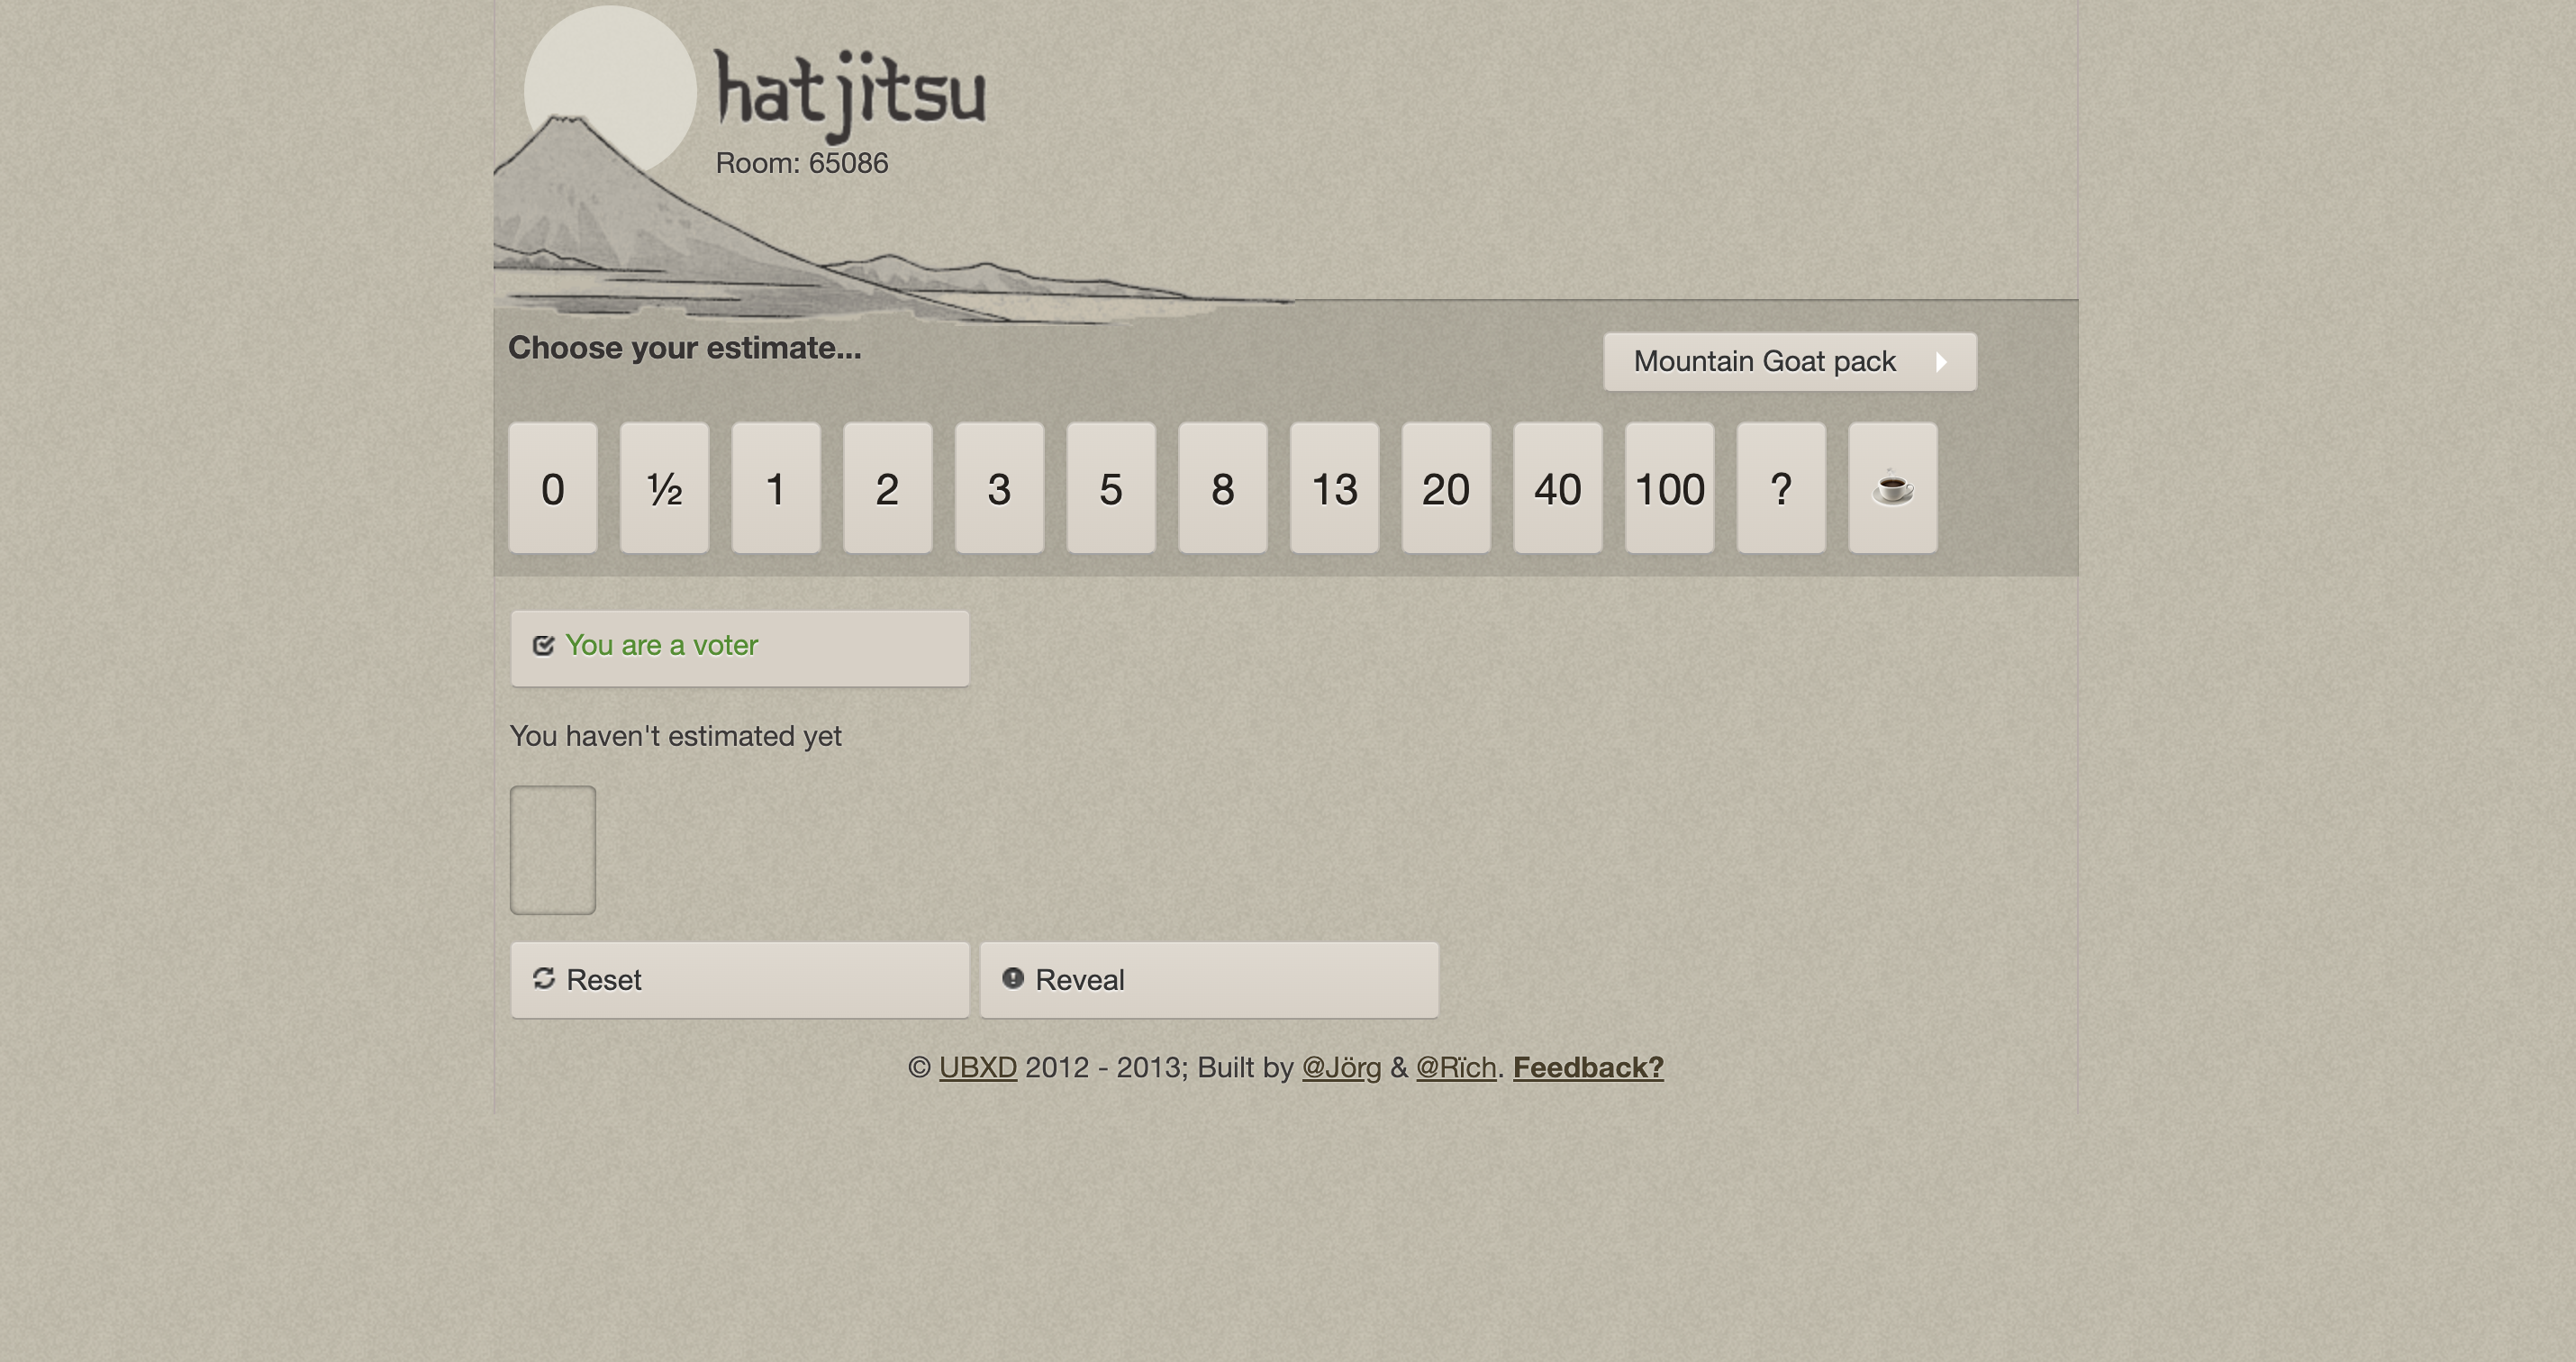This screenshot has height=1362, width=2576.
Task: Open the @Rïch profile link
Action: (1455, 1067)
